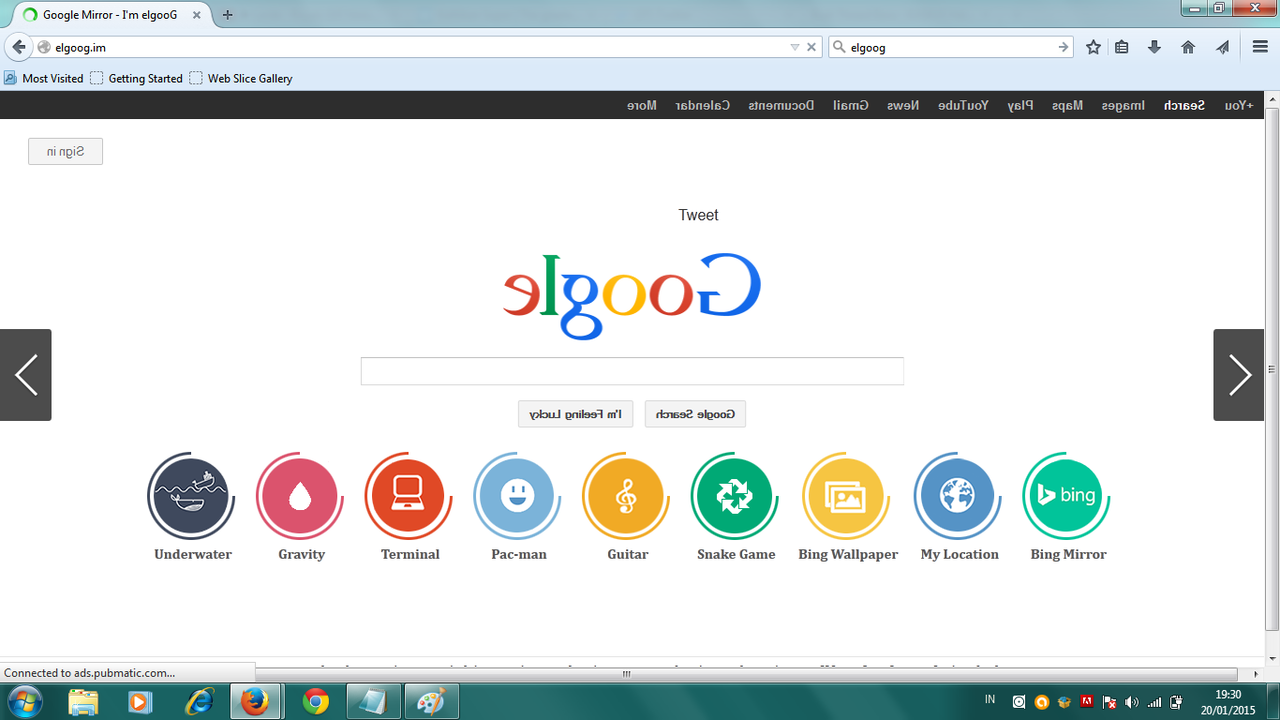1280x720 pixels.
Task: Open a new tab with the plus button
Action: click(x=228, y=15)
